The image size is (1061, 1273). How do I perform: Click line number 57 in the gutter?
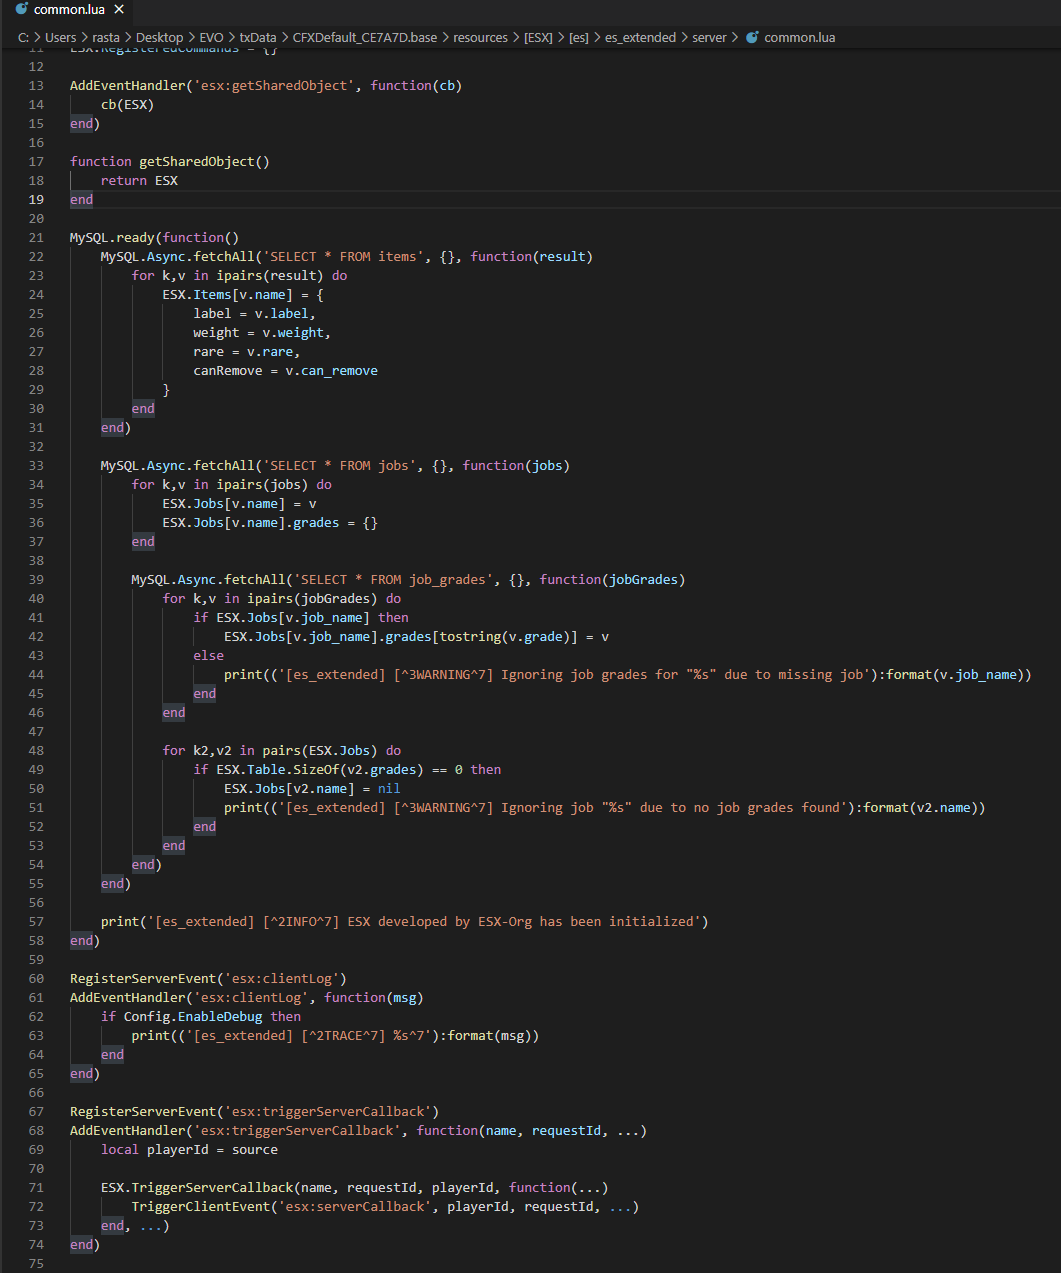(36, 922)
